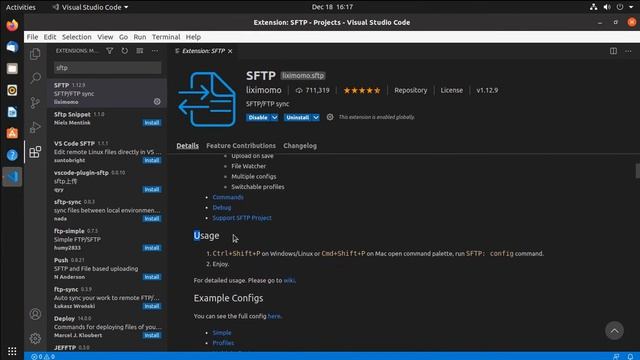Open the Source Control view
The width and height of the screenshot is (640, 360).
tap(35, 102)
